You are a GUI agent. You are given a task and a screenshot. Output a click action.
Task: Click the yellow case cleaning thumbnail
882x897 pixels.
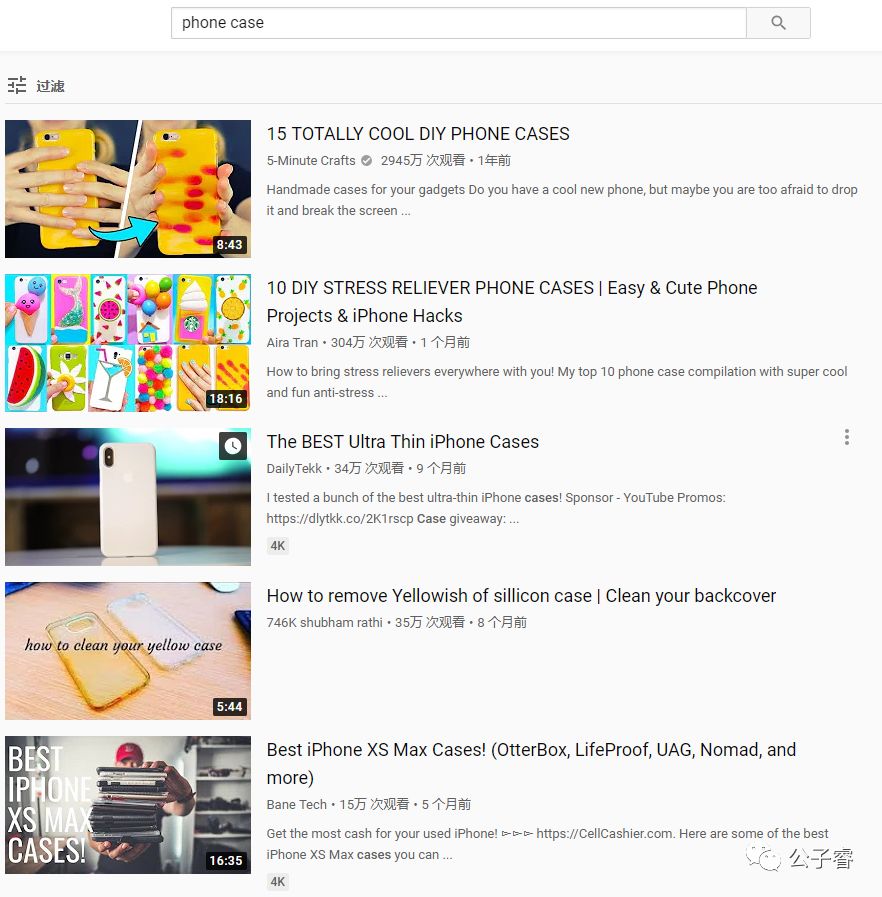click(x=128, y=651)
